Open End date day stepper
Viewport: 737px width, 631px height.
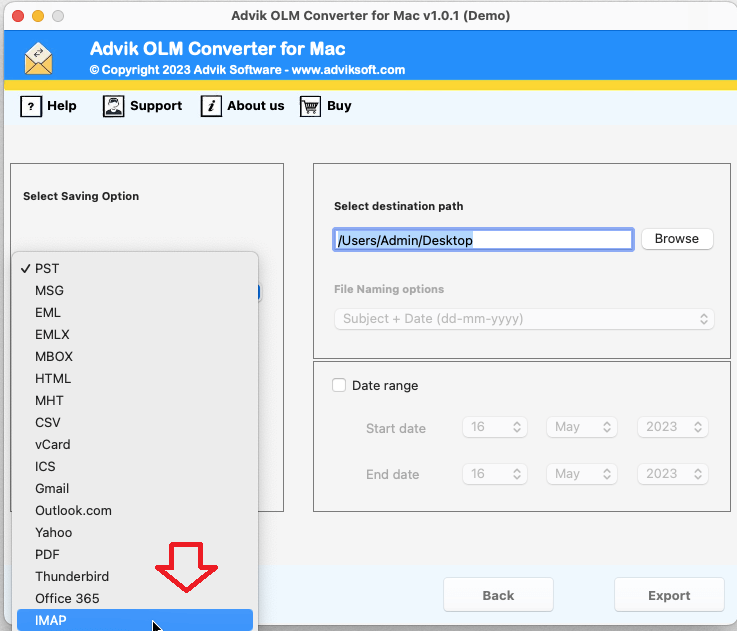point(494,474)
